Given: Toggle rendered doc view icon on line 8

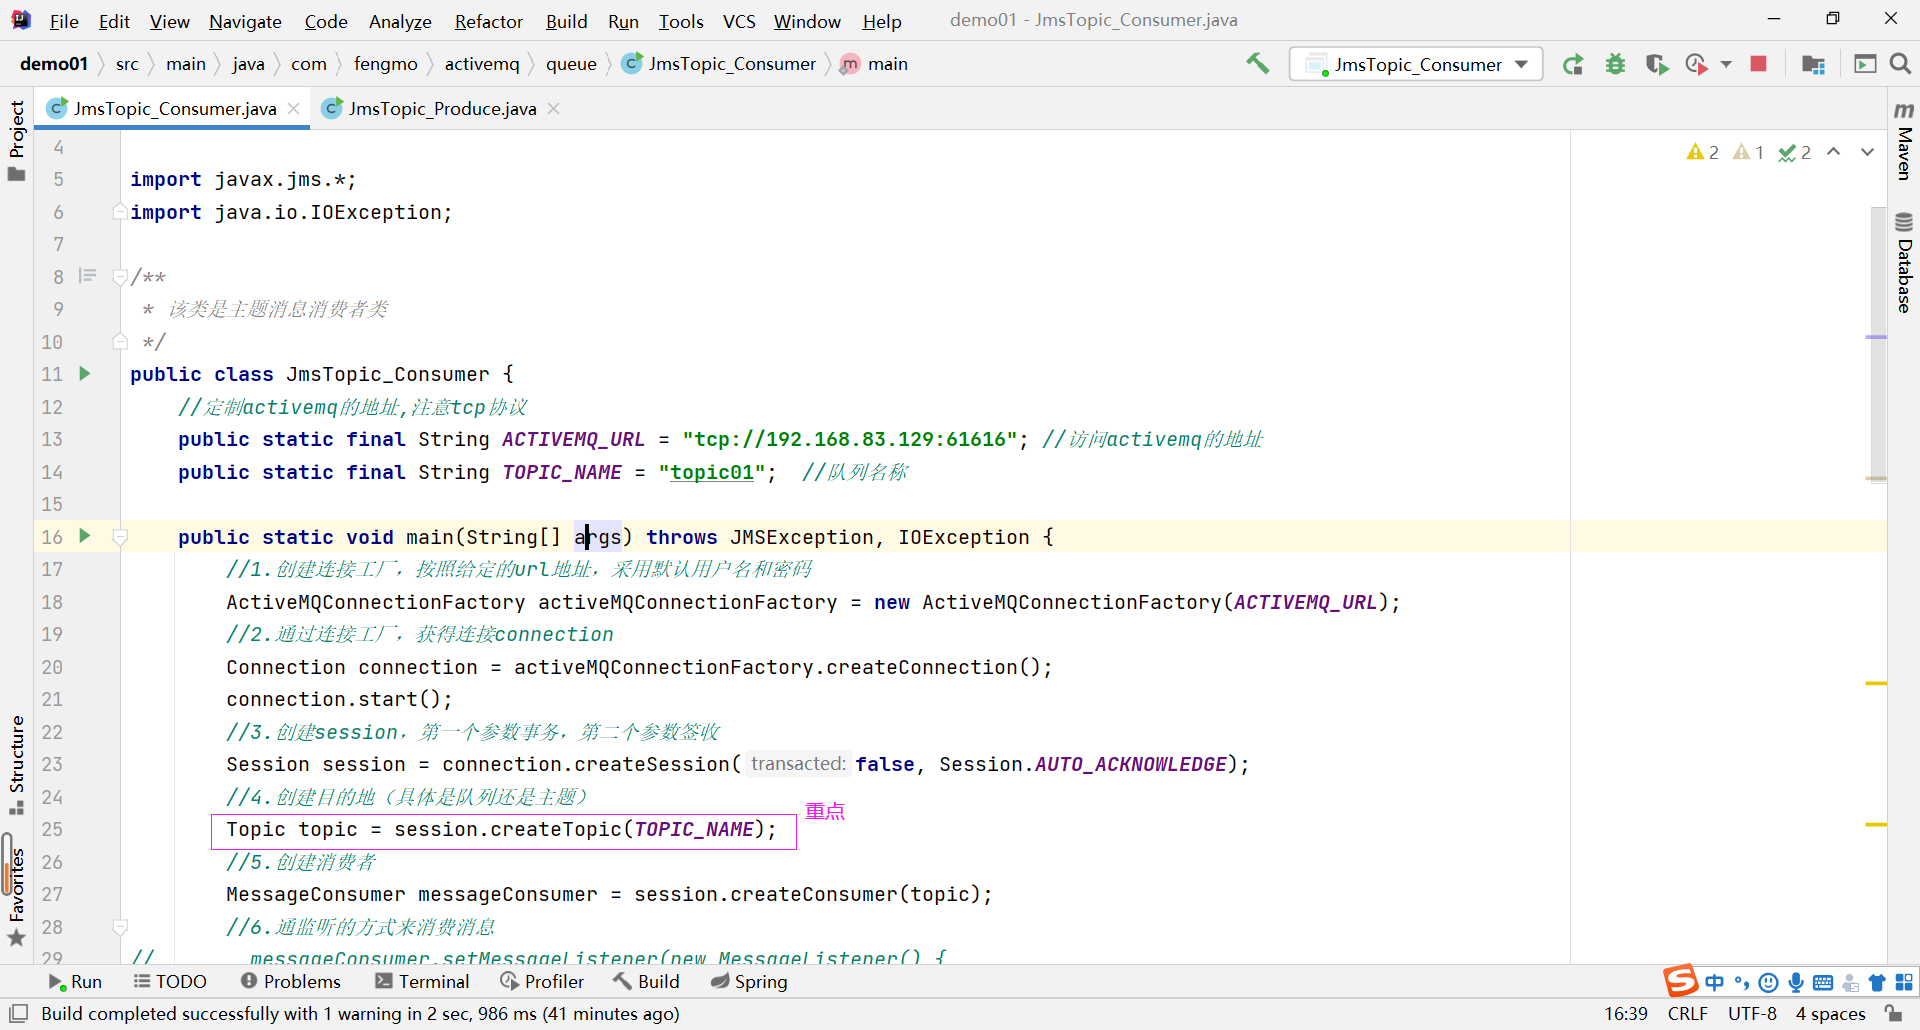Looking at the screenshot, I should pyautogui.click(x=87, y=276).
